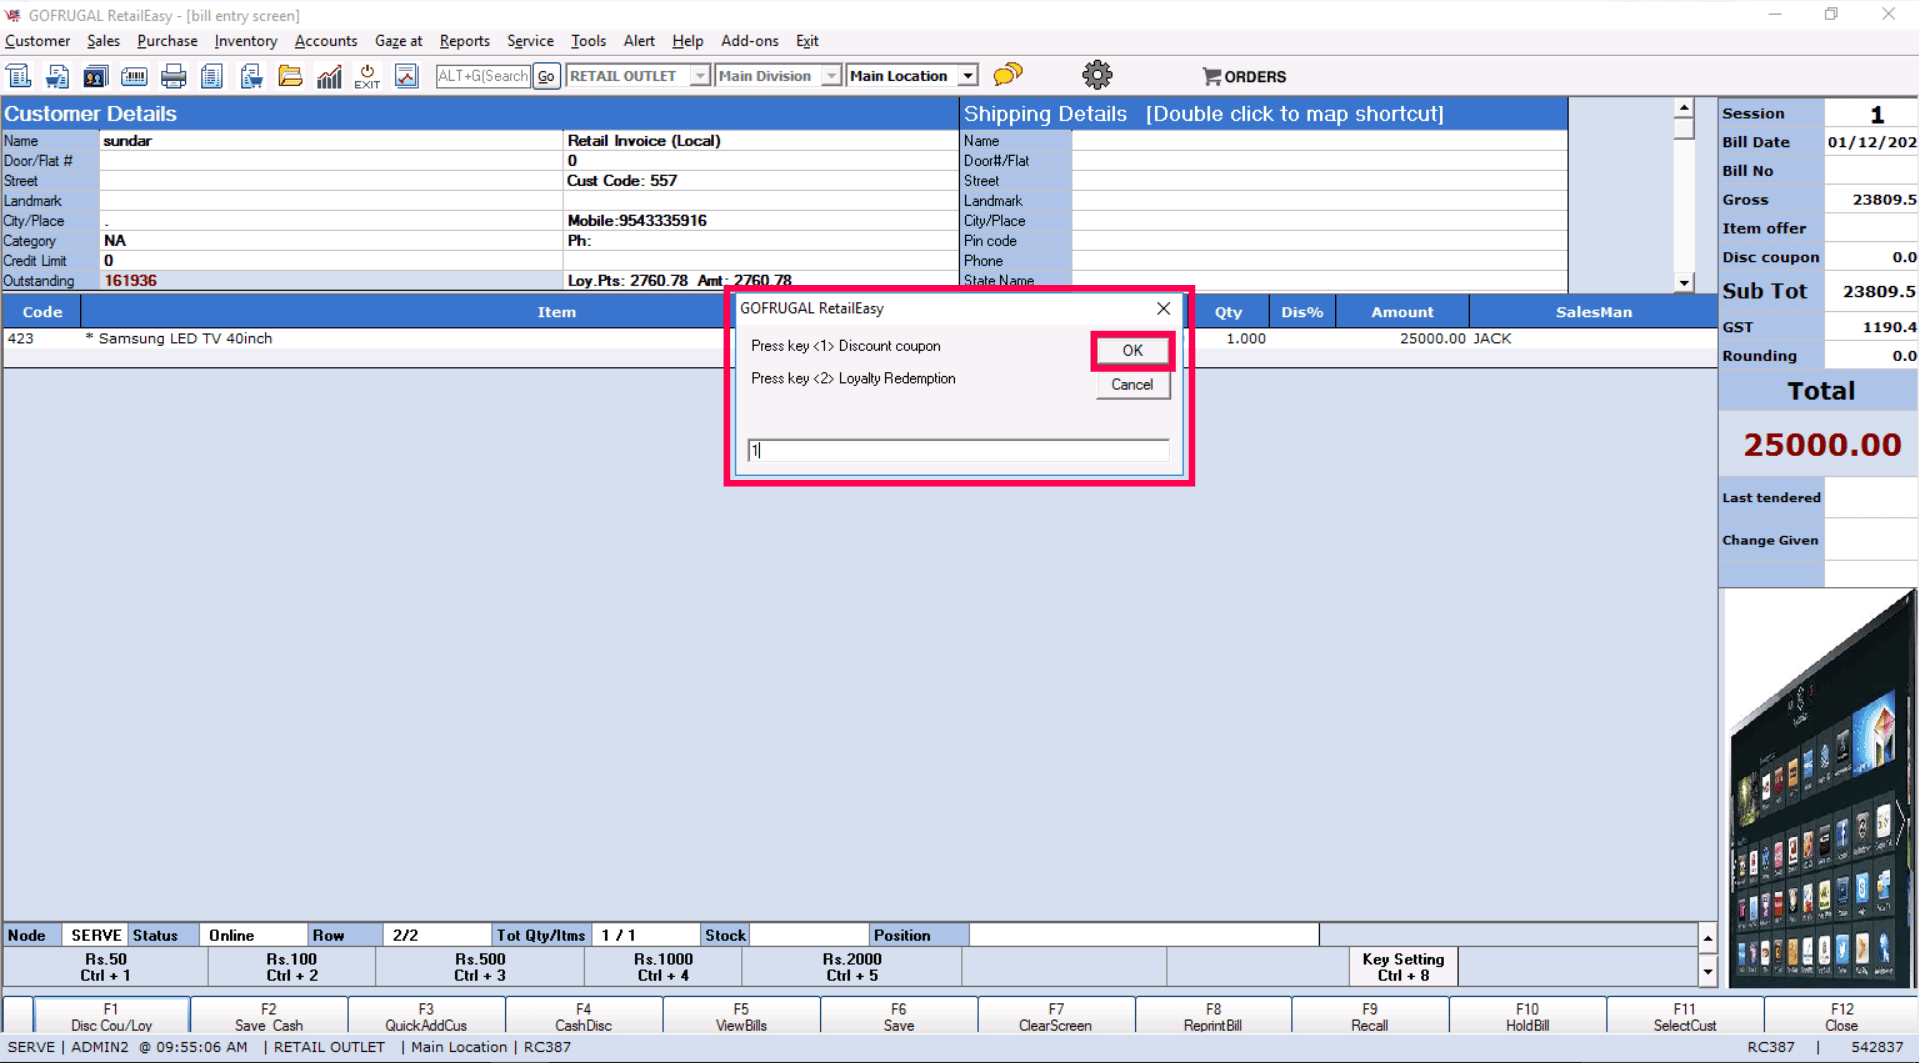Open the yellow folder toolbar icon
Image resolution: width=1919 pixels, height=1063 pixels.
pyautogui.click(x=290, y=76)
